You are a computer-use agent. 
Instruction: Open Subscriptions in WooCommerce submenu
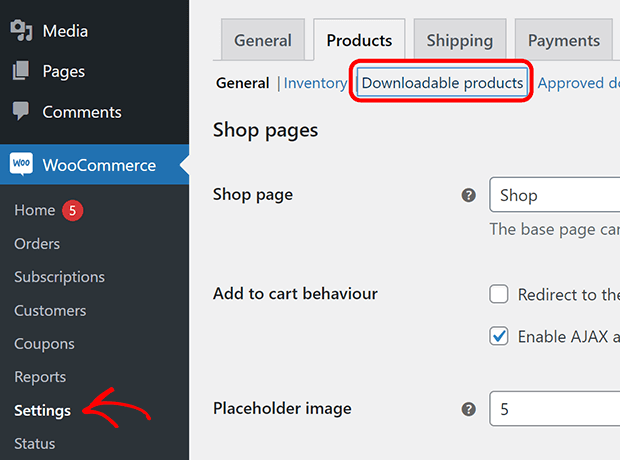[x=60, y=277]
